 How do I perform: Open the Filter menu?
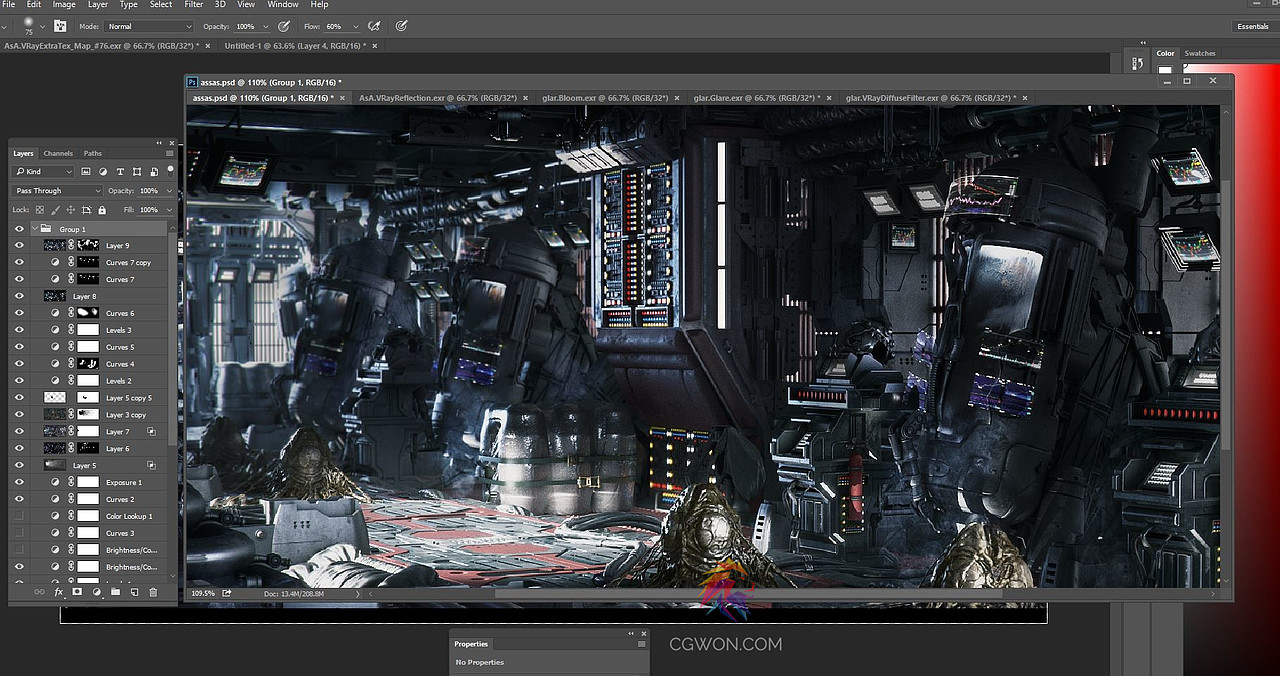click(x=194, y=5)
